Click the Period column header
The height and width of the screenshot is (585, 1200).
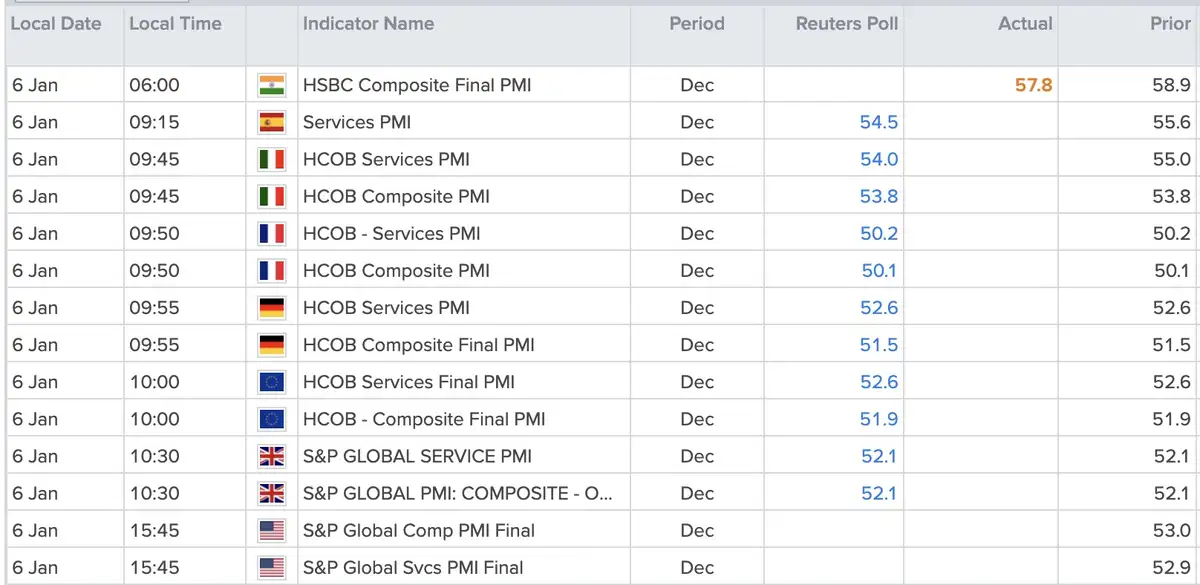coord(697,23)
